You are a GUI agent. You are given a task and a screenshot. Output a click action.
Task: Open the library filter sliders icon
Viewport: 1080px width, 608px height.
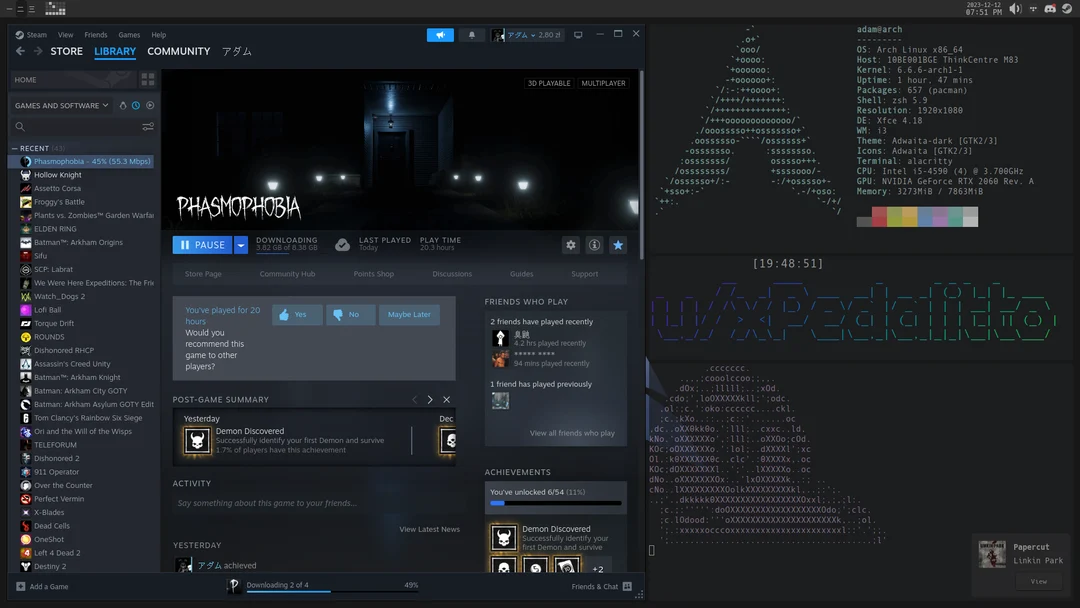click(x=148, y=127)
